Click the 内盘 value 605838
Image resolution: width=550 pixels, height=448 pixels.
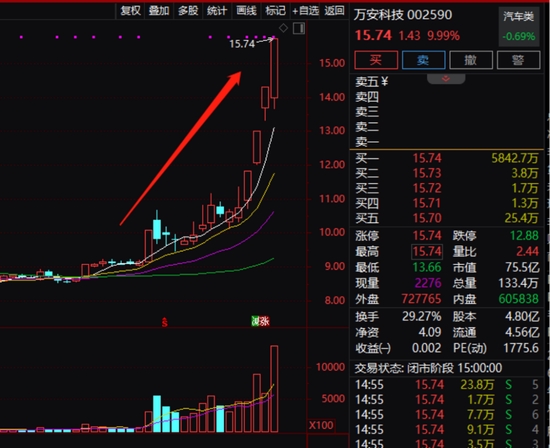pyautogui.click(x=519, y=299)
